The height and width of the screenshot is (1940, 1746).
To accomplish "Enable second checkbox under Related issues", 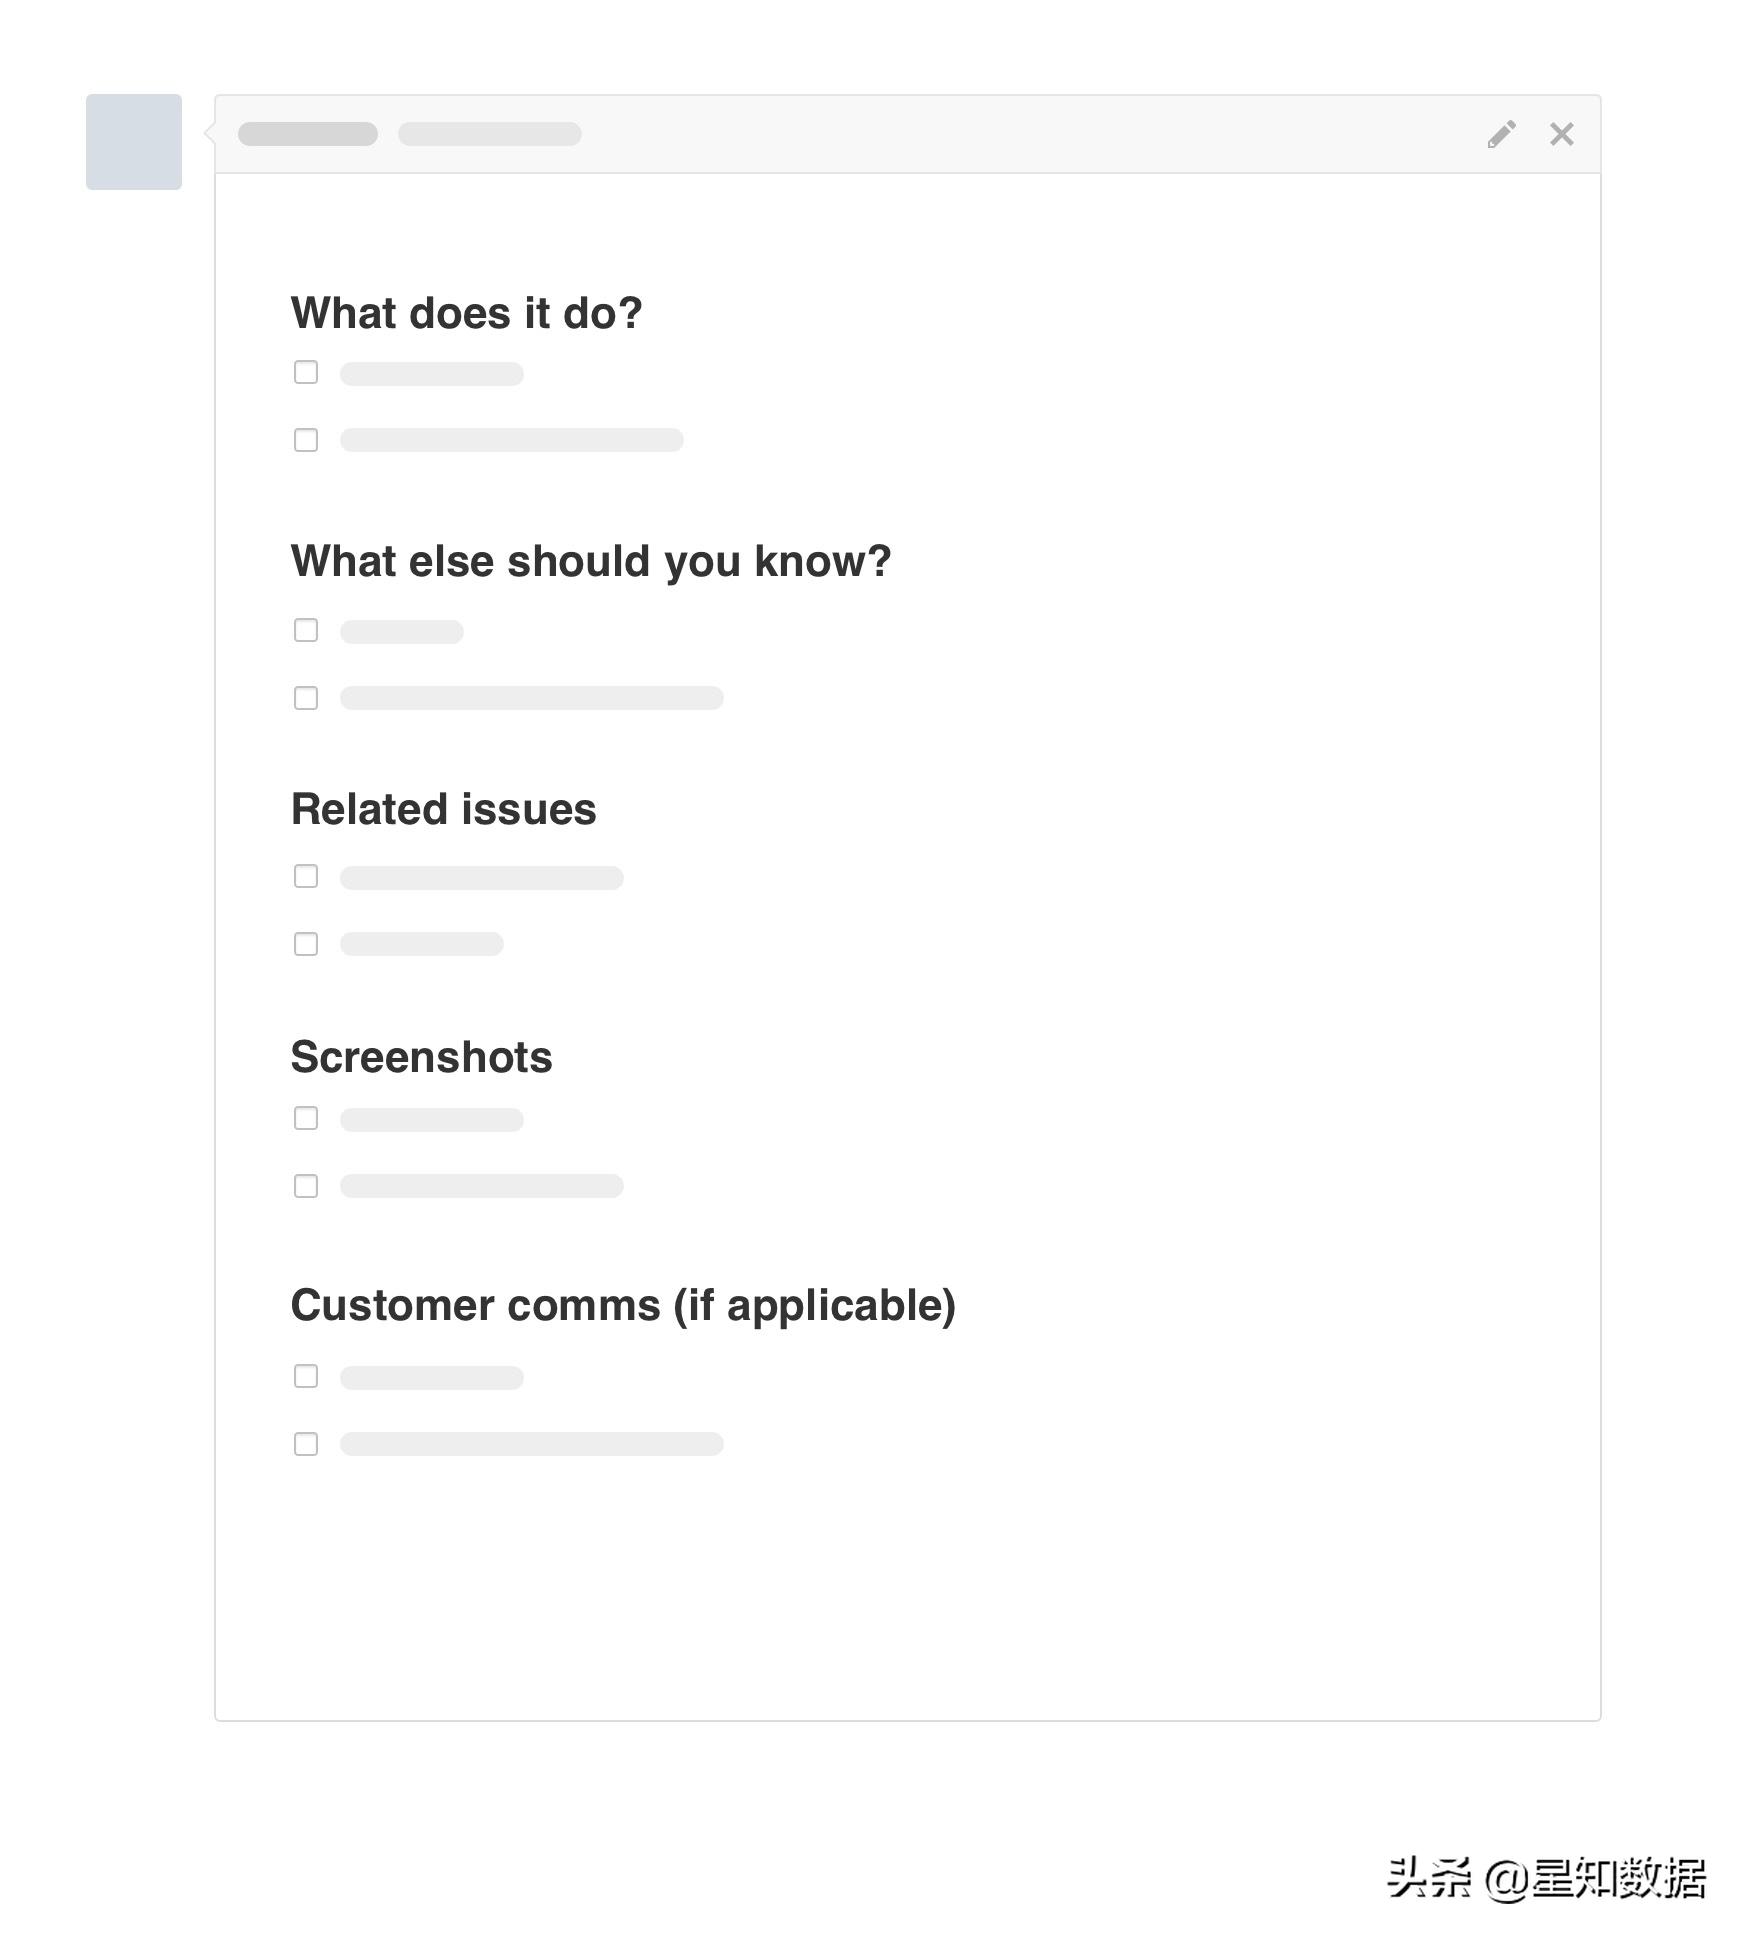I will pos(306,944).
